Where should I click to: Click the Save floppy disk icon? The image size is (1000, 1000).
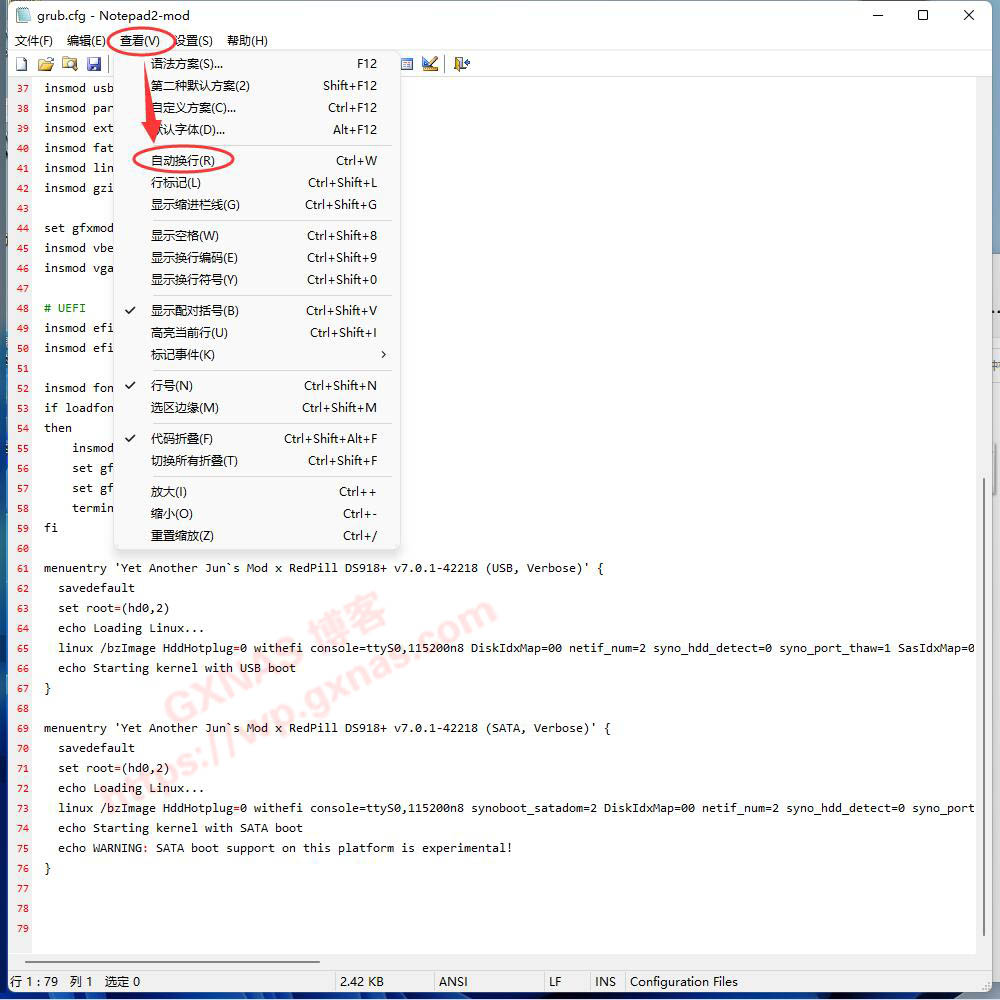[x=94, y=64]
